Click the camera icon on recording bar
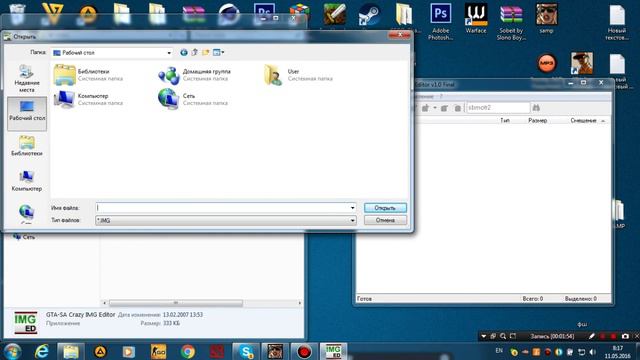Screen dimensions: 640x360 [625, 336]
